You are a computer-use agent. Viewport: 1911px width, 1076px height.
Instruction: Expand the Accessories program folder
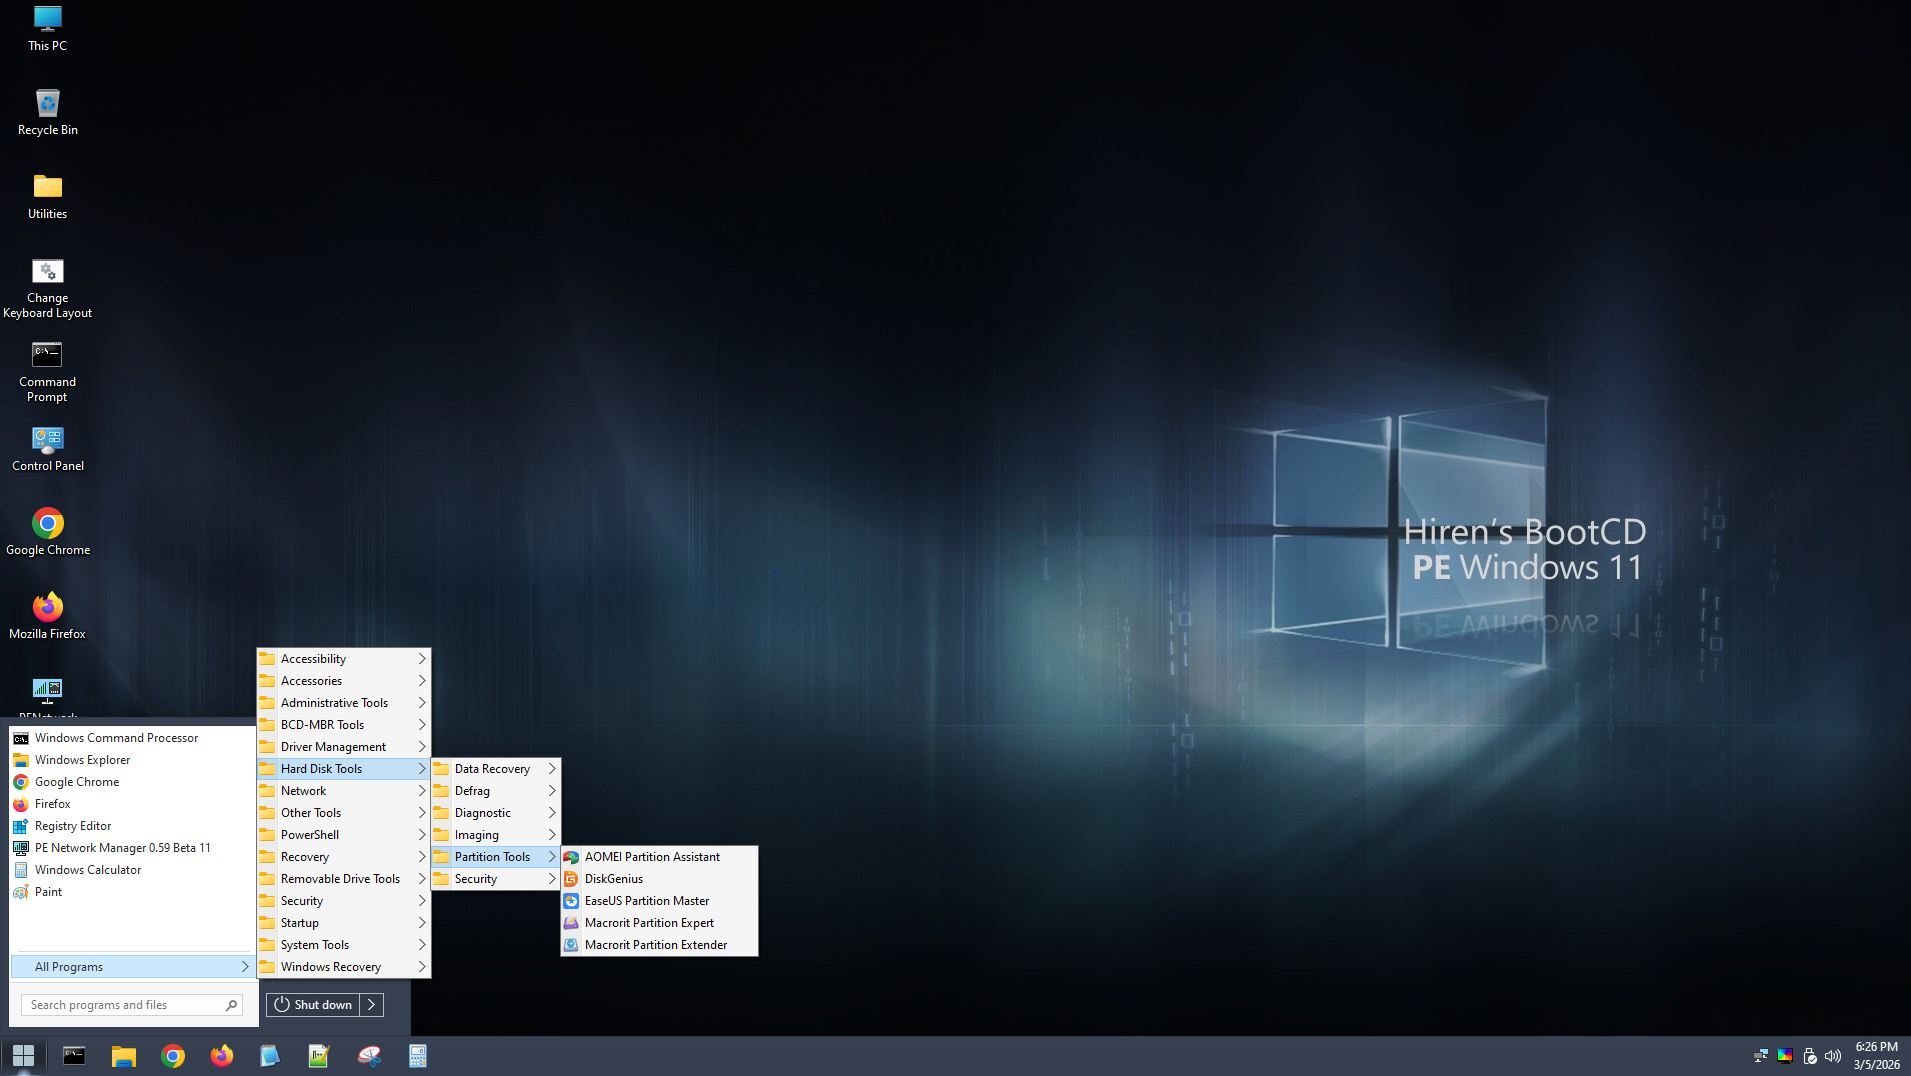pyautogui.click(x=344, y=681)
